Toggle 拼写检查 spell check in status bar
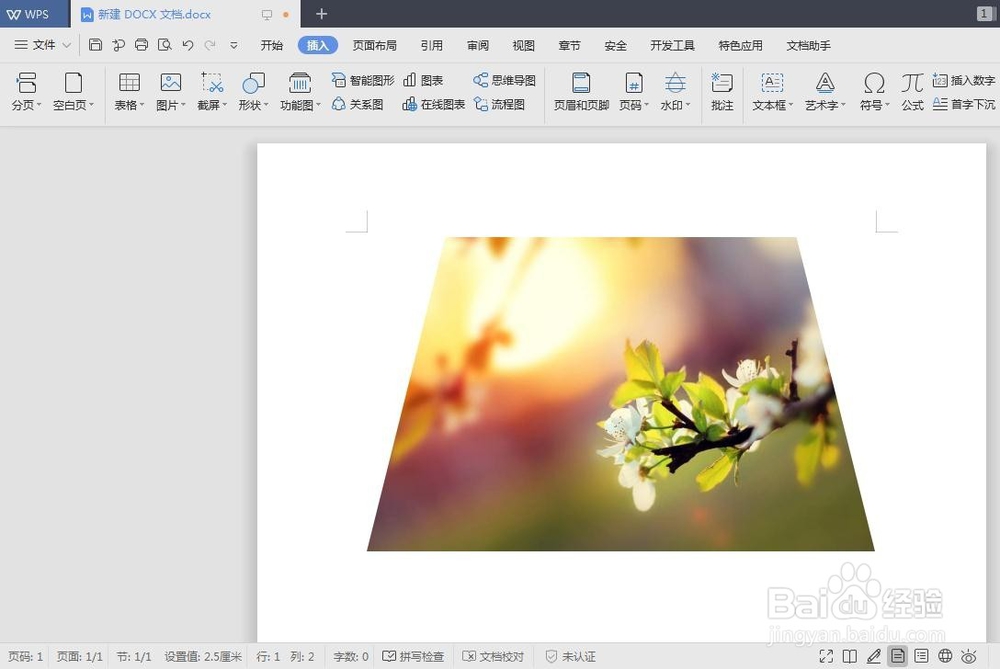1000x669 pixels. click(413, 656)
